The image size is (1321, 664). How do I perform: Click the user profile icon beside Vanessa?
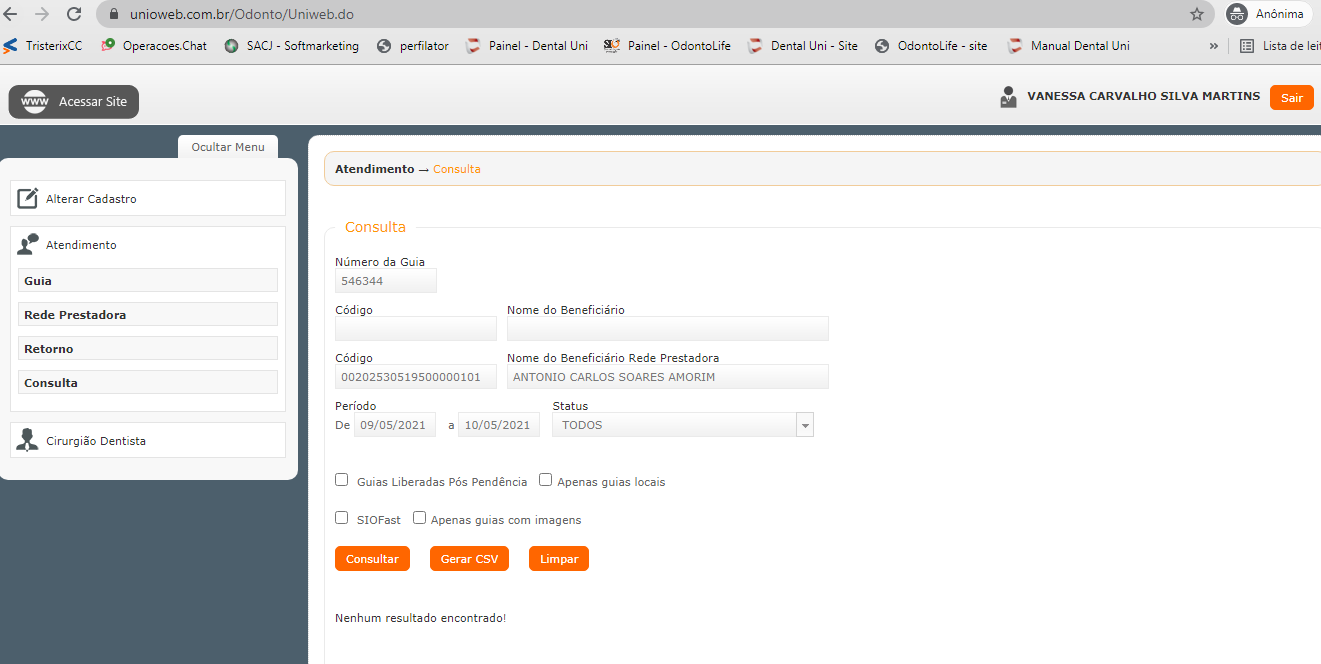pos(1008,97)
